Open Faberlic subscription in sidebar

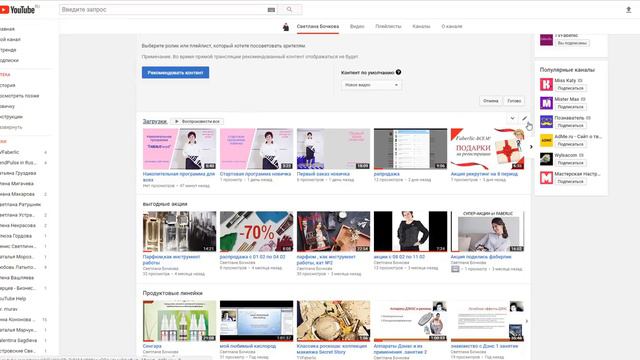[x=10, y=152]
